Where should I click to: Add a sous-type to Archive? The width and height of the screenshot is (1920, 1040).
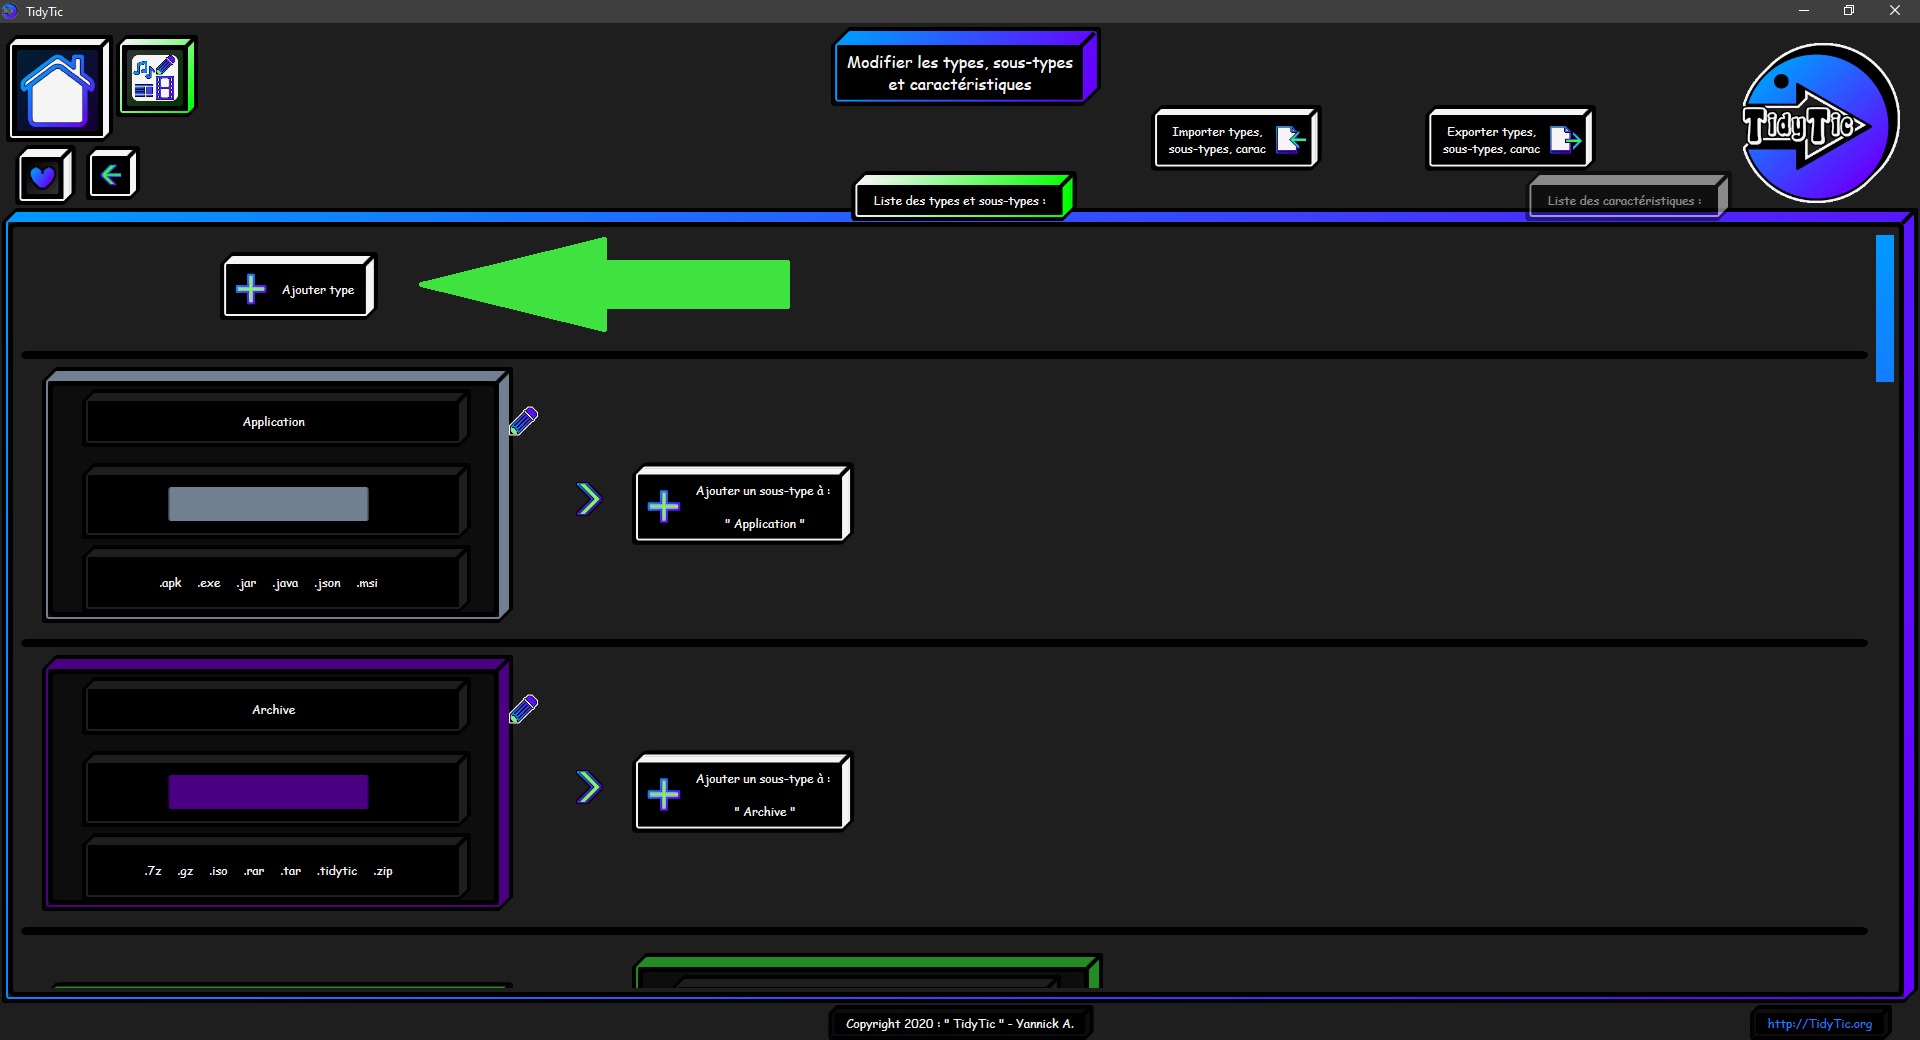pyautogui.click(x=743, y=793)
